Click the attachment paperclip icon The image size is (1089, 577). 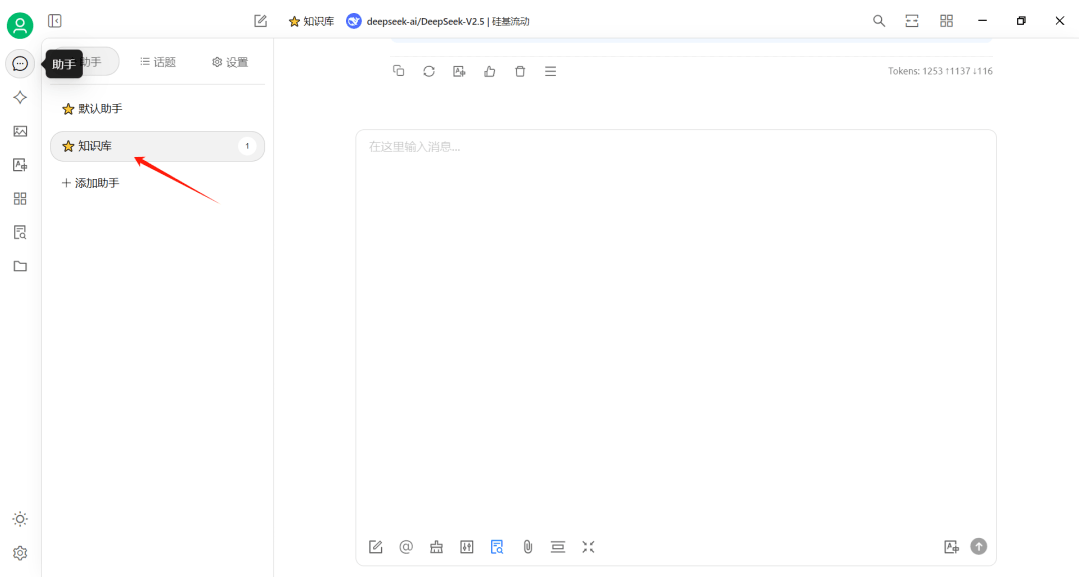[528, 547]
